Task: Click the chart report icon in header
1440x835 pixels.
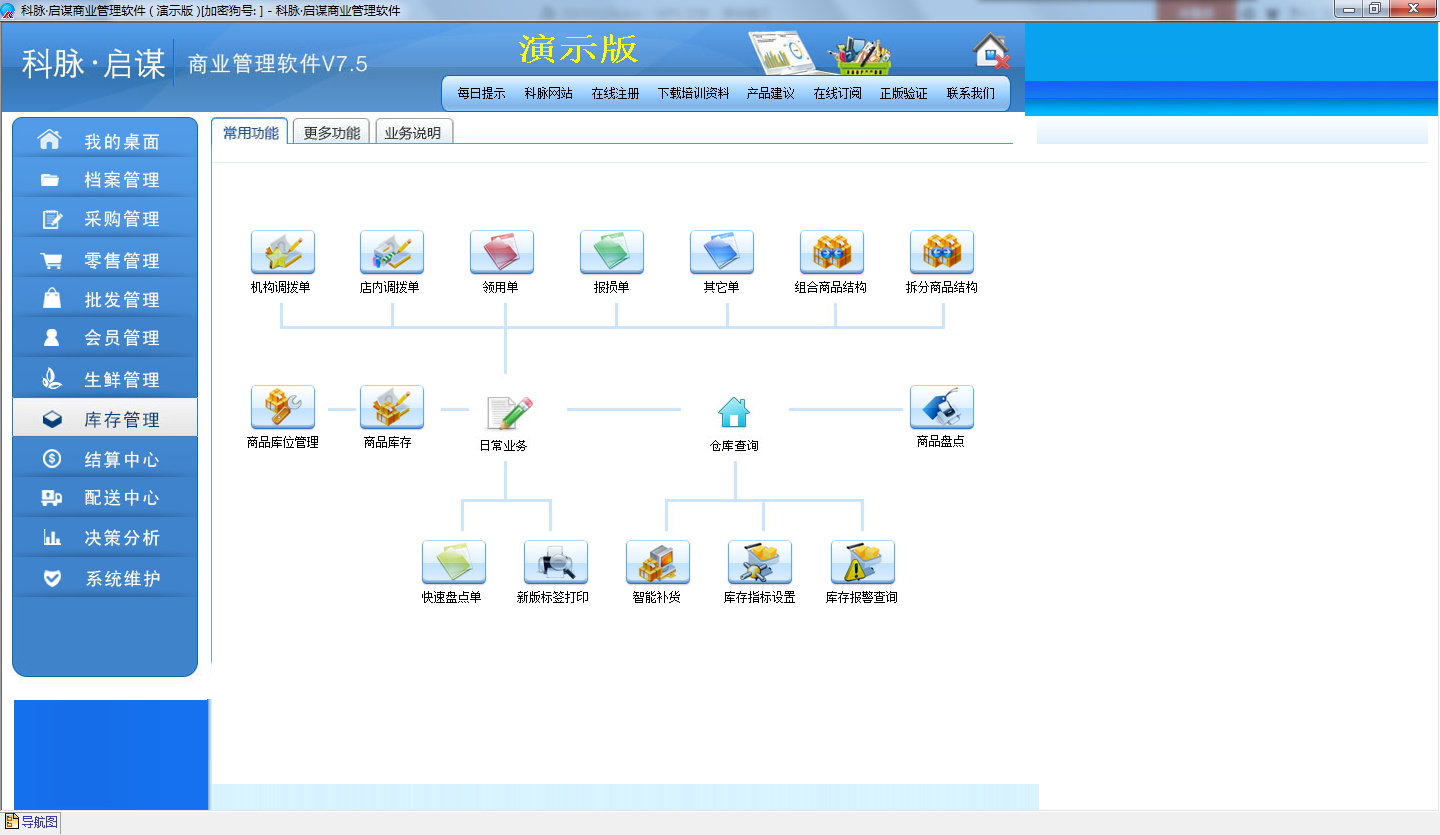Action: tap(783, 53)
